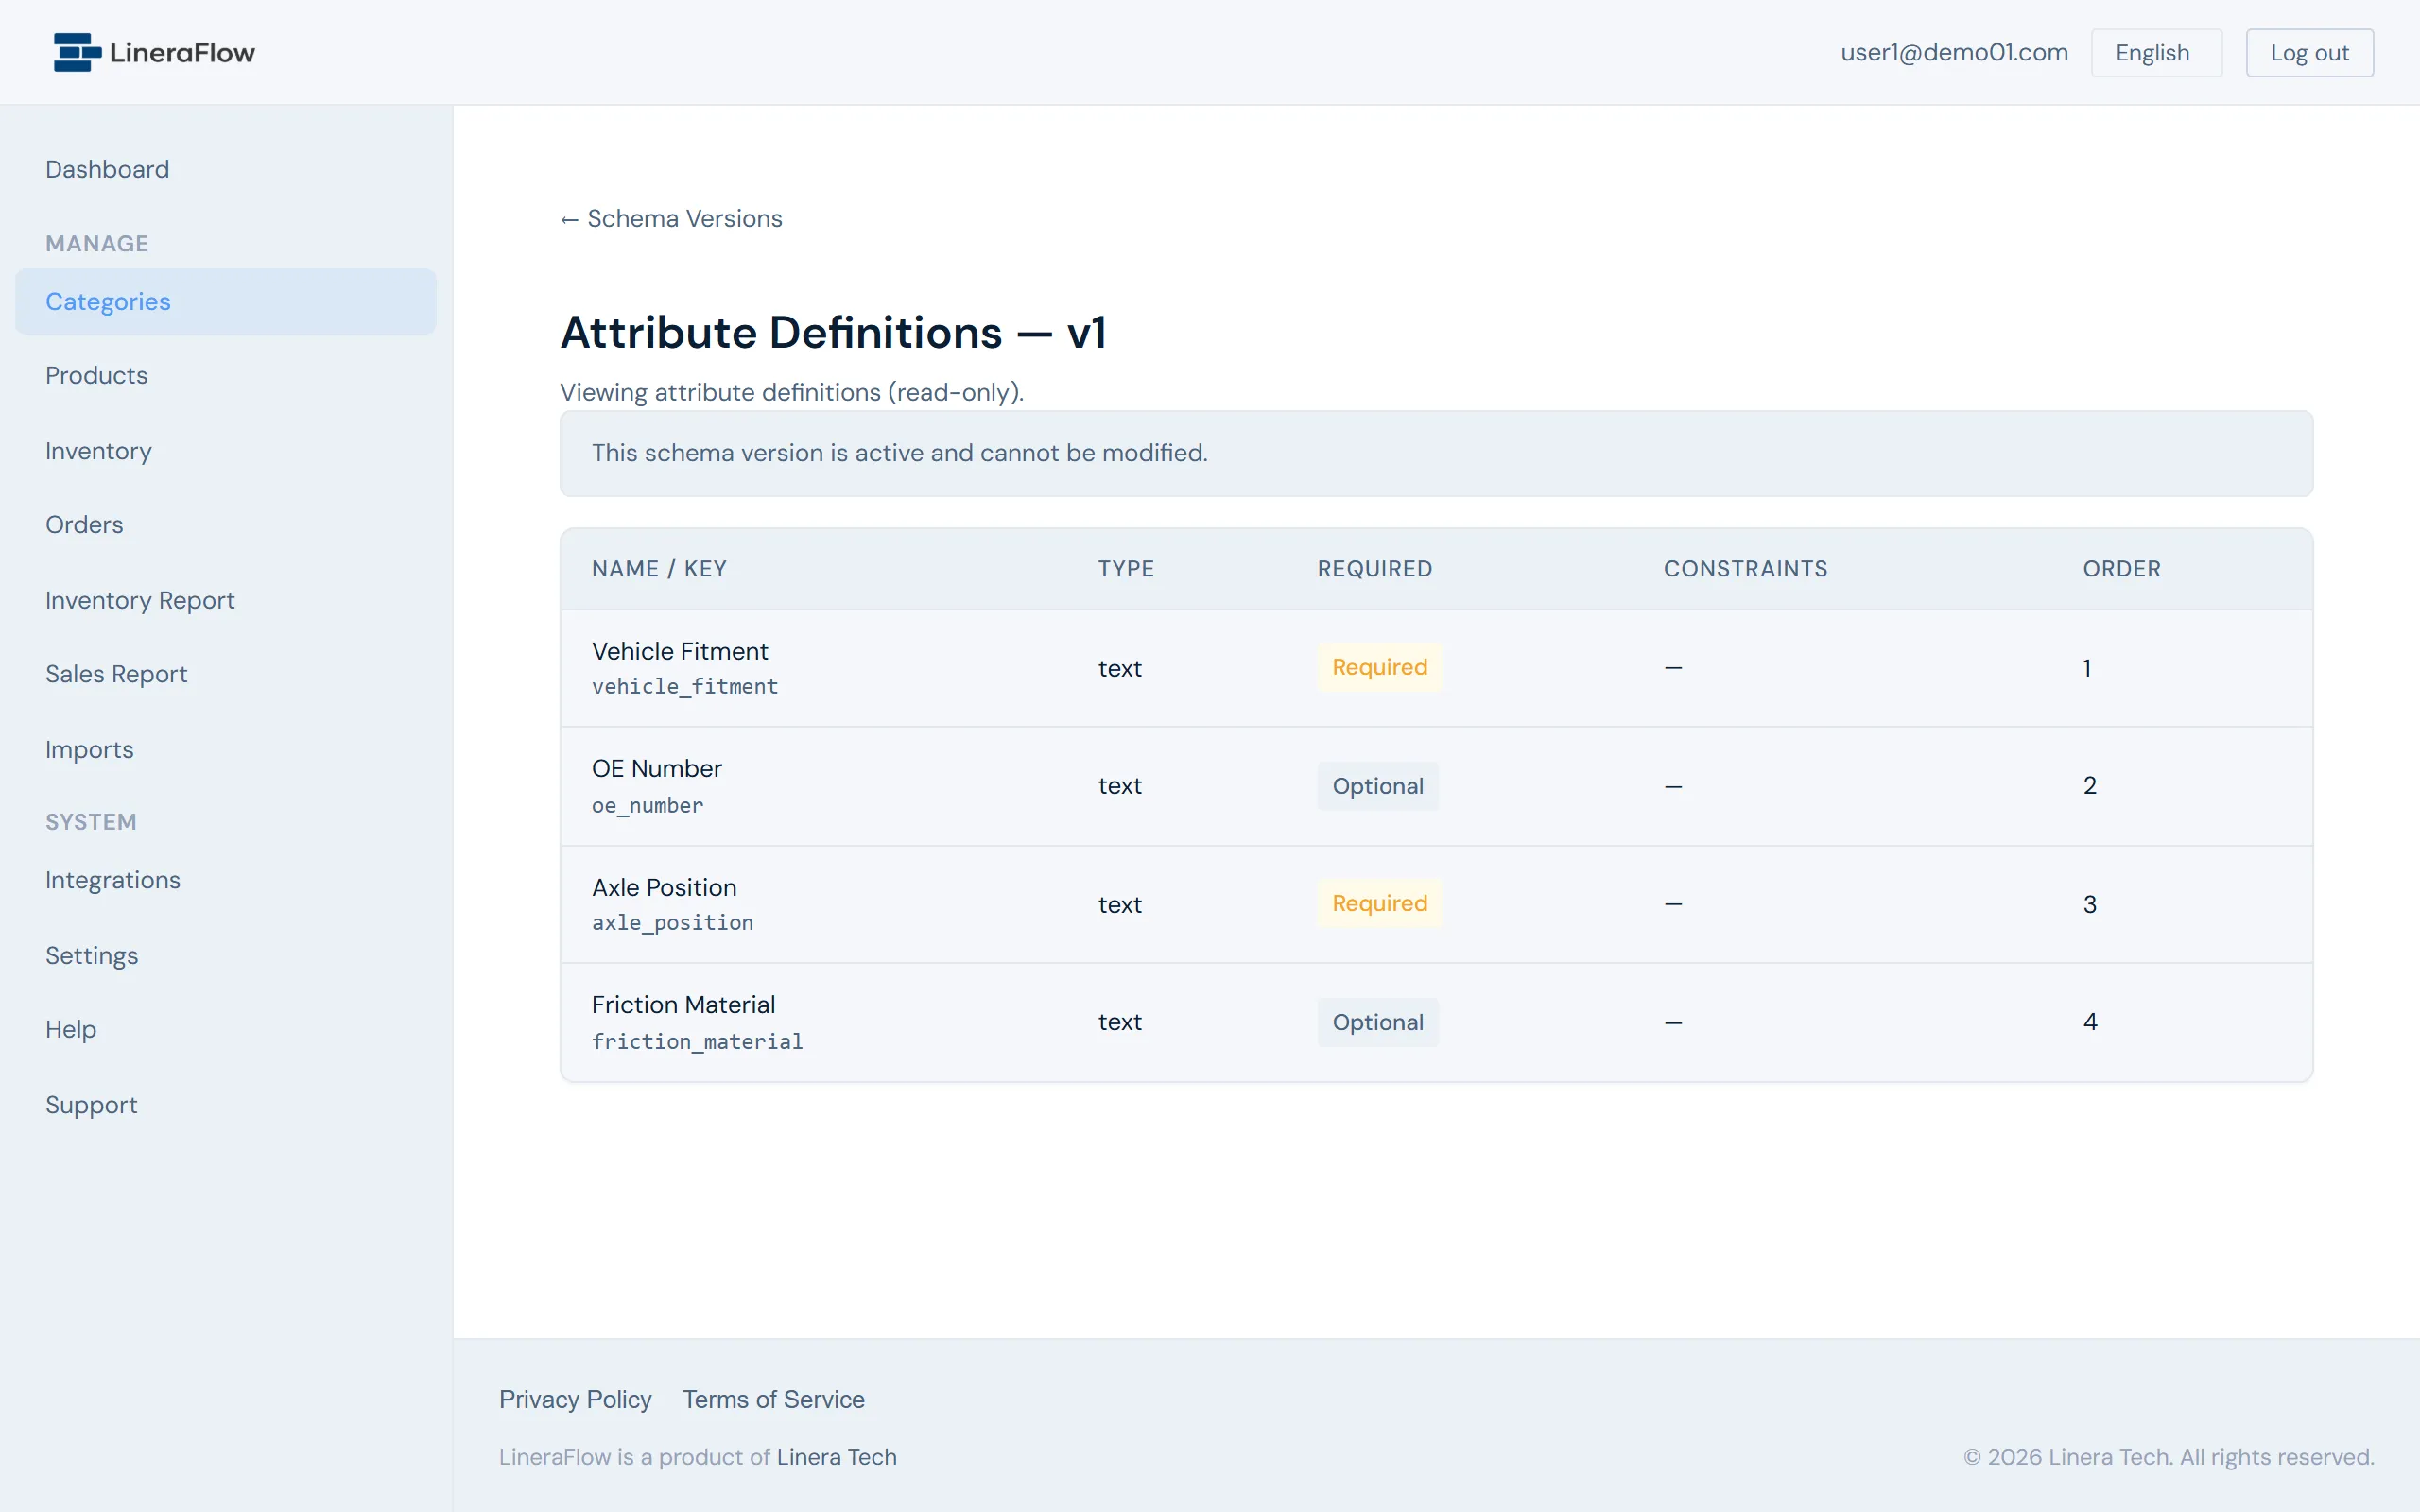Go back to Schema Versions
This screenshot has width=2420, height=1512.
coord(671,218)
